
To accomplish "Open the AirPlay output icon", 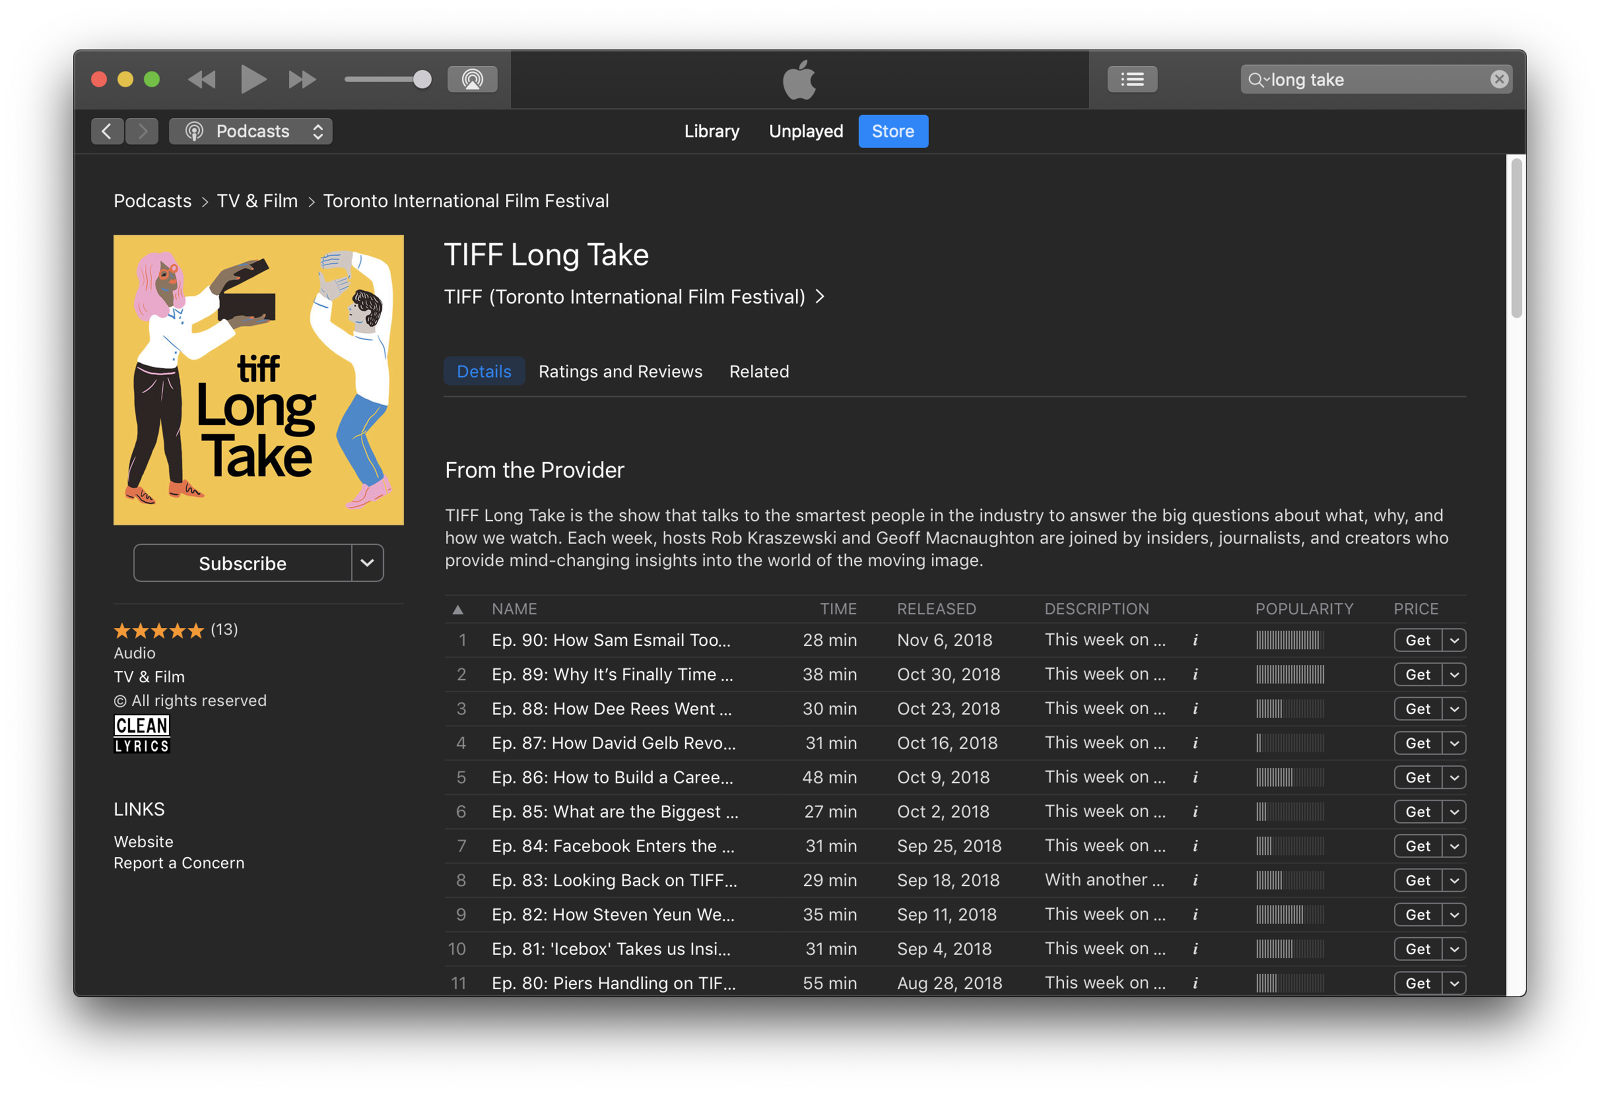I will tap(473, 79).
